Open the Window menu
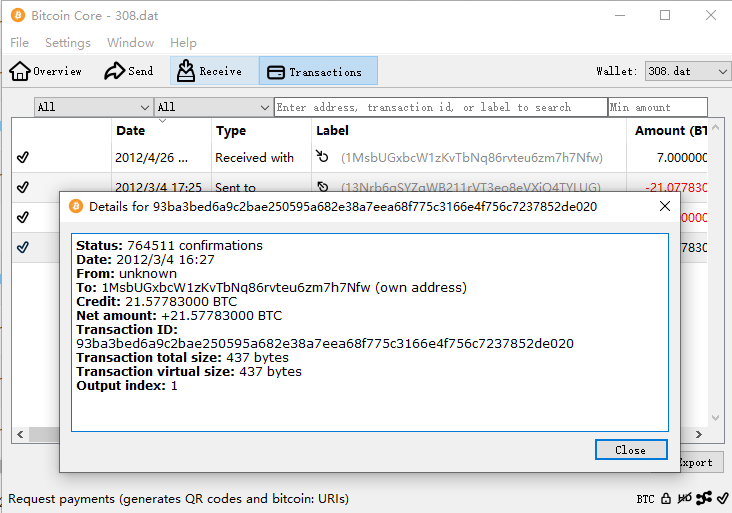 130,43
